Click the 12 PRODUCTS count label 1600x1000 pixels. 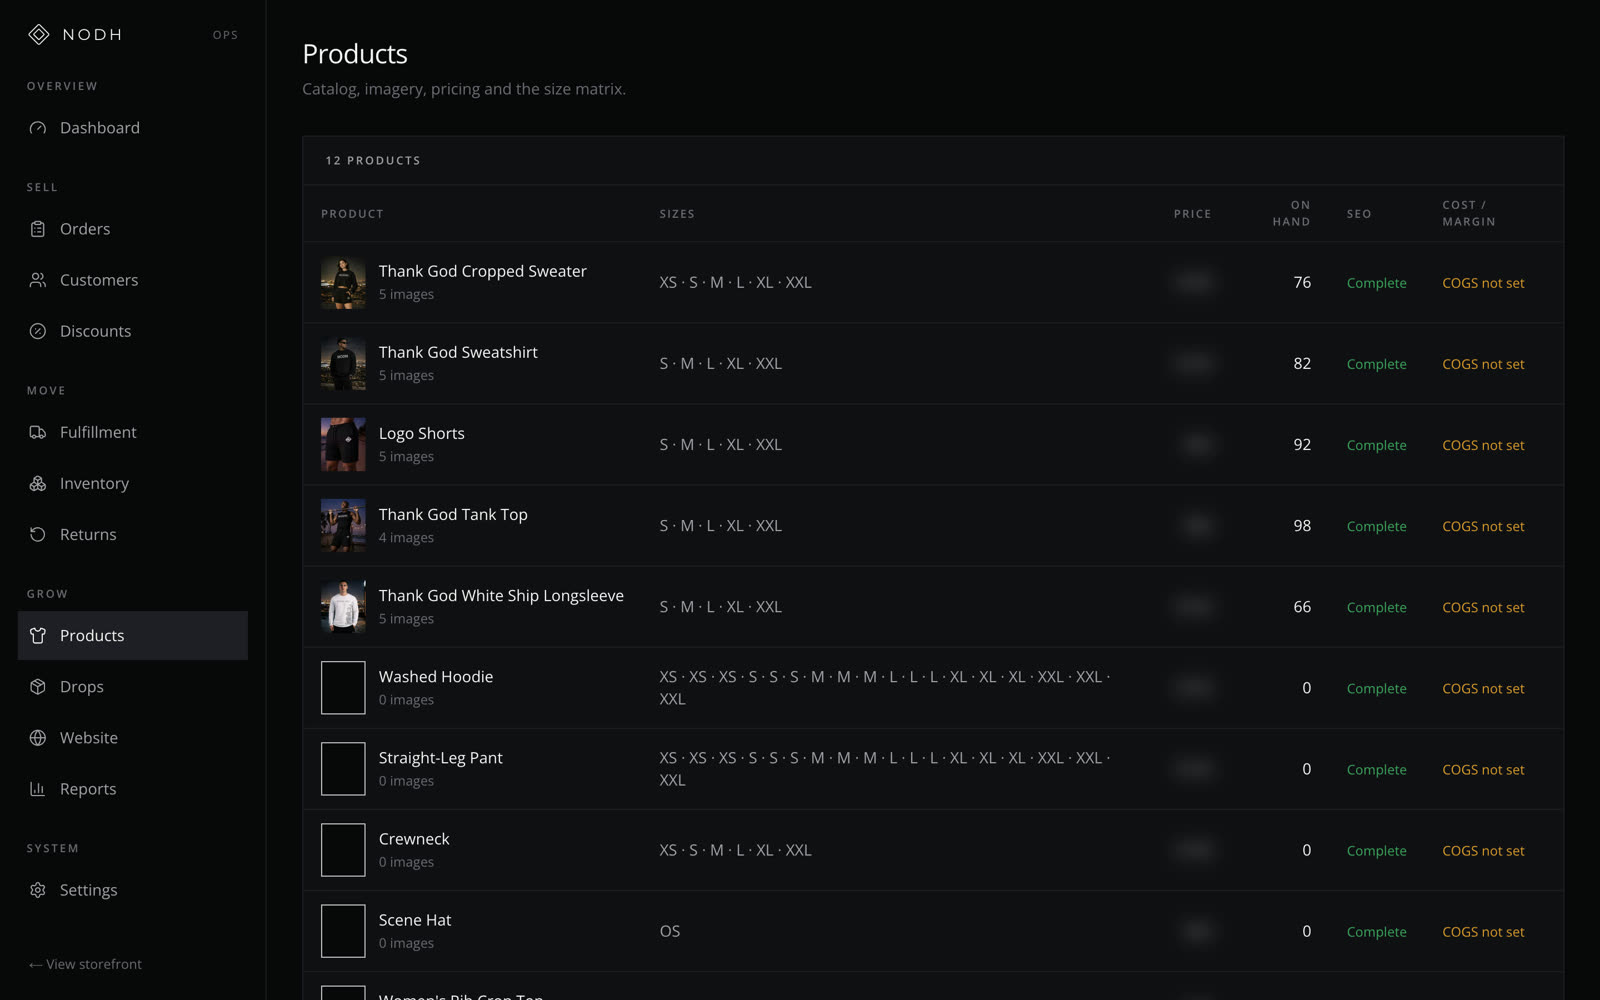(373, 160)
